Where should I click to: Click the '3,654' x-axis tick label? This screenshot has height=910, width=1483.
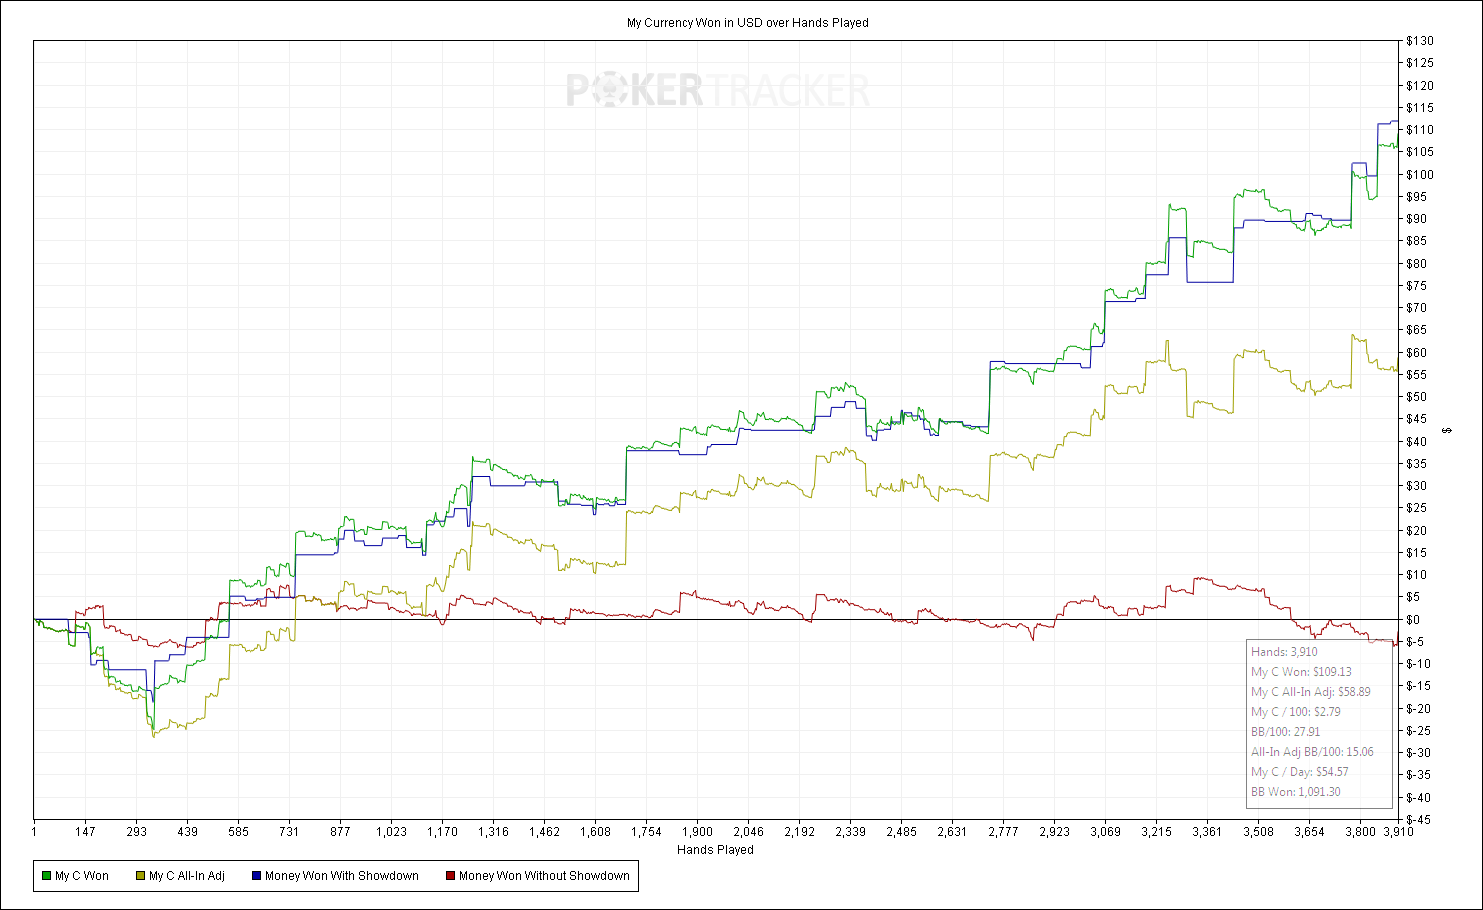point(1309,832)
